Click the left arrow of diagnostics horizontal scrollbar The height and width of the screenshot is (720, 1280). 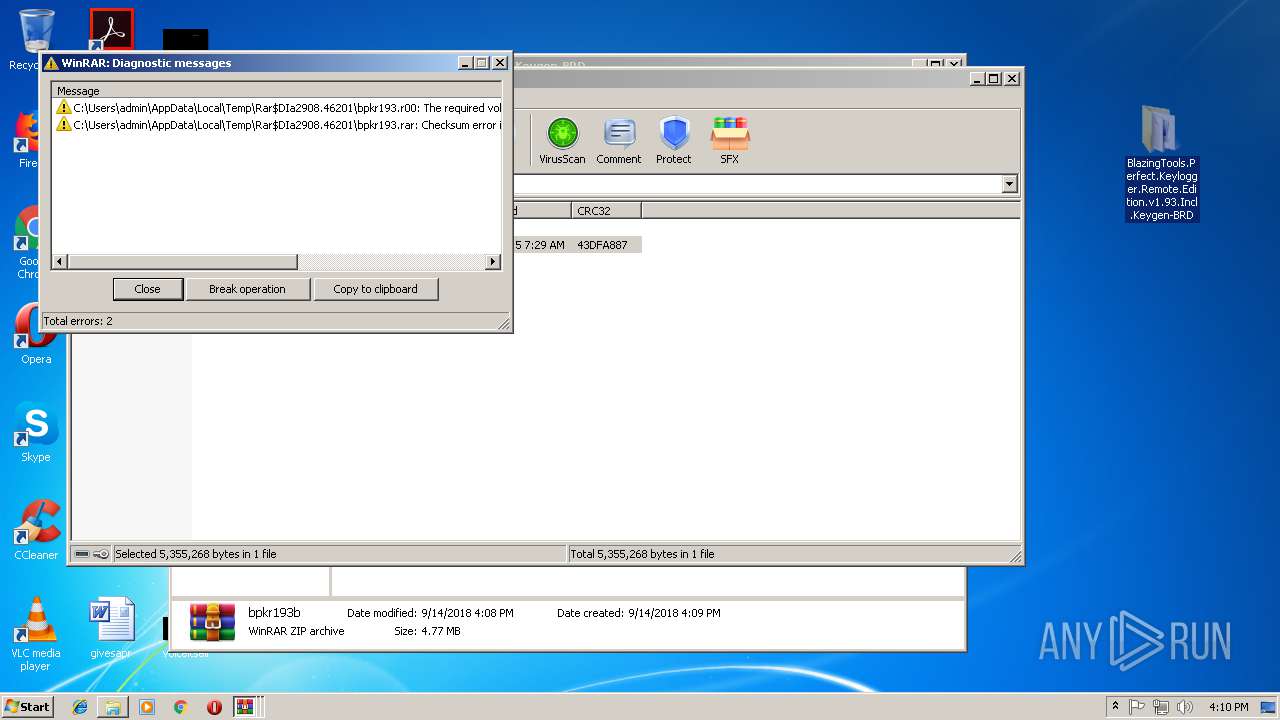coord(60,262)
